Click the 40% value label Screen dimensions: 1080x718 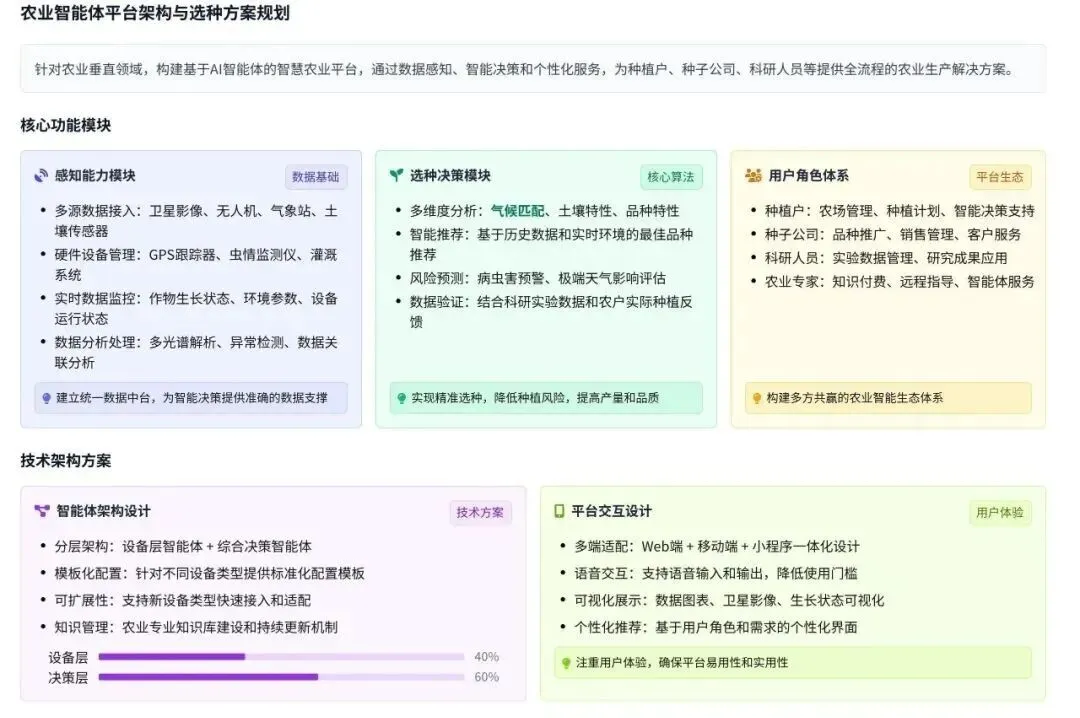click(486, 657)
